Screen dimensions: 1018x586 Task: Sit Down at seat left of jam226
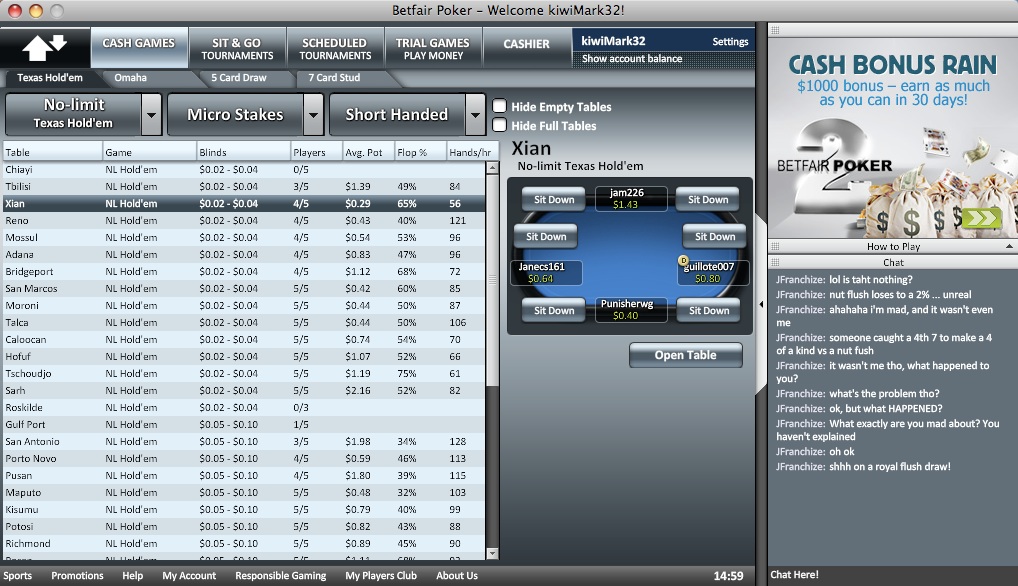click(554, 199)
